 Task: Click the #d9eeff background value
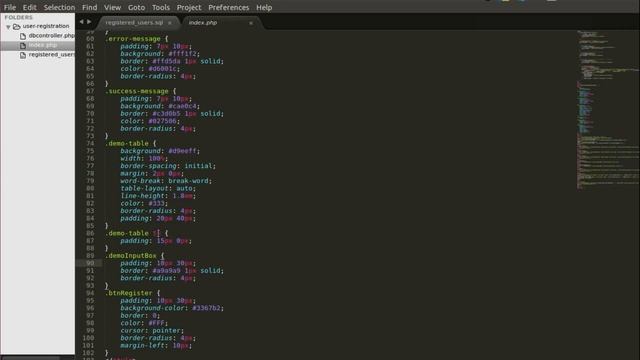tap(182, 151)
